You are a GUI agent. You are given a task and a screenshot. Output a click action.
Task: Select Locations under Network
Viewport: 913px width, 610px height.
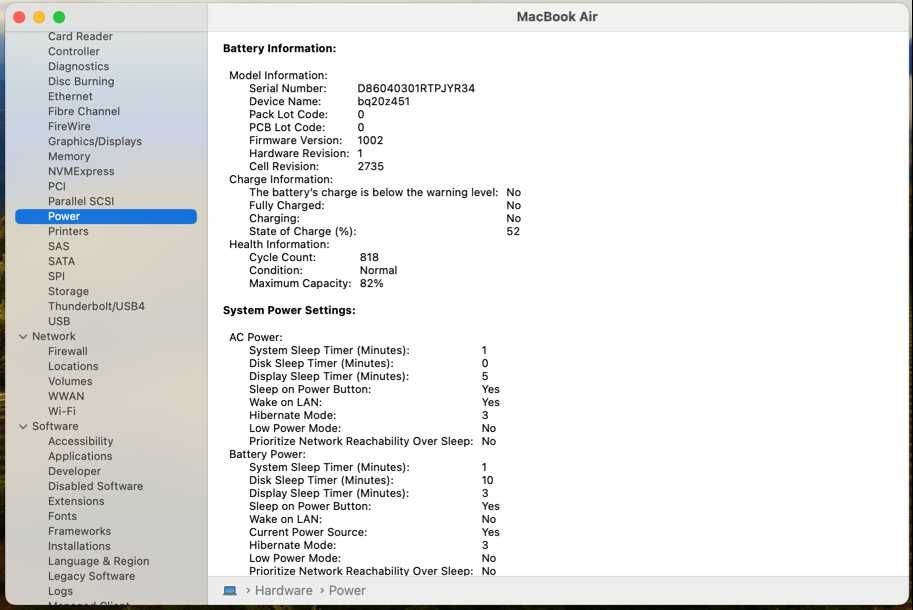pyautogui.click(x=73, y=366)
